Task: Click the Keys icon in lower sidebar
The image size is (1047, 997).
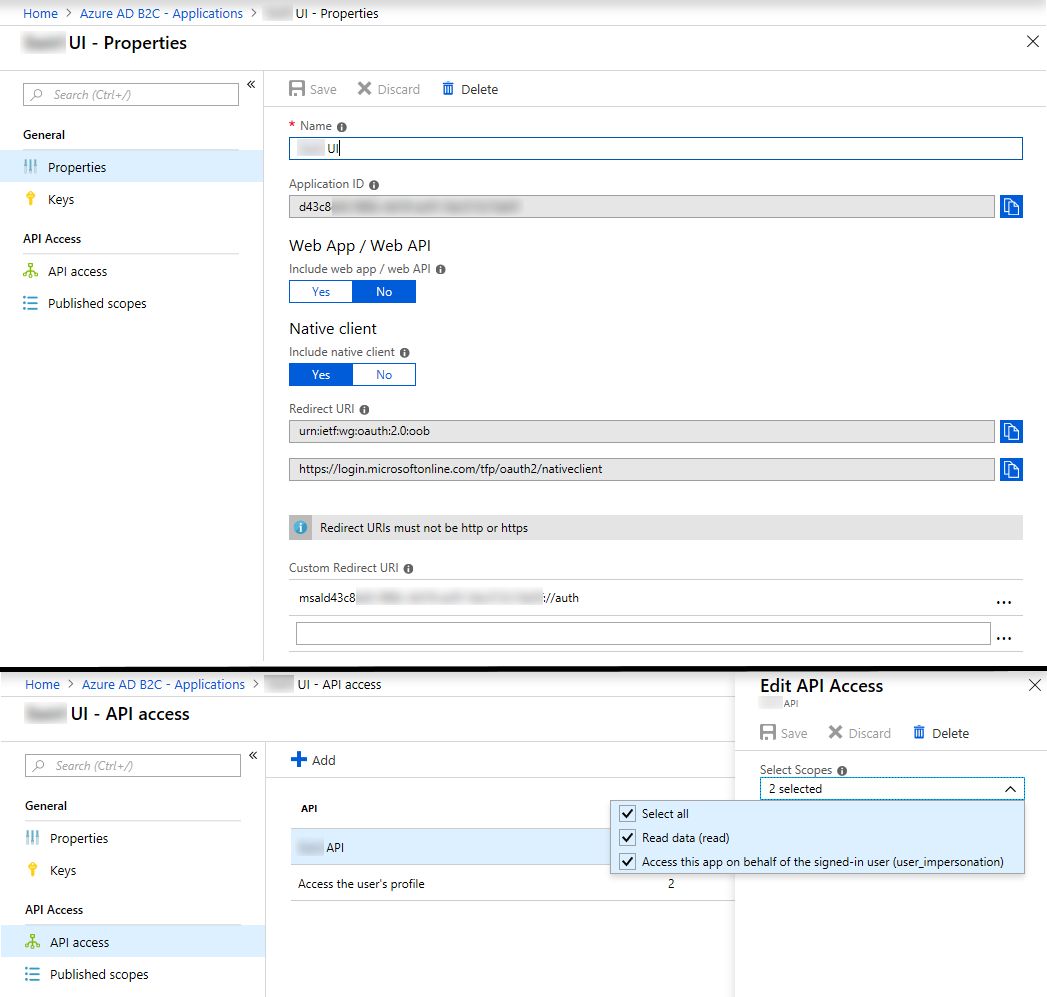Action: [33, 869]
